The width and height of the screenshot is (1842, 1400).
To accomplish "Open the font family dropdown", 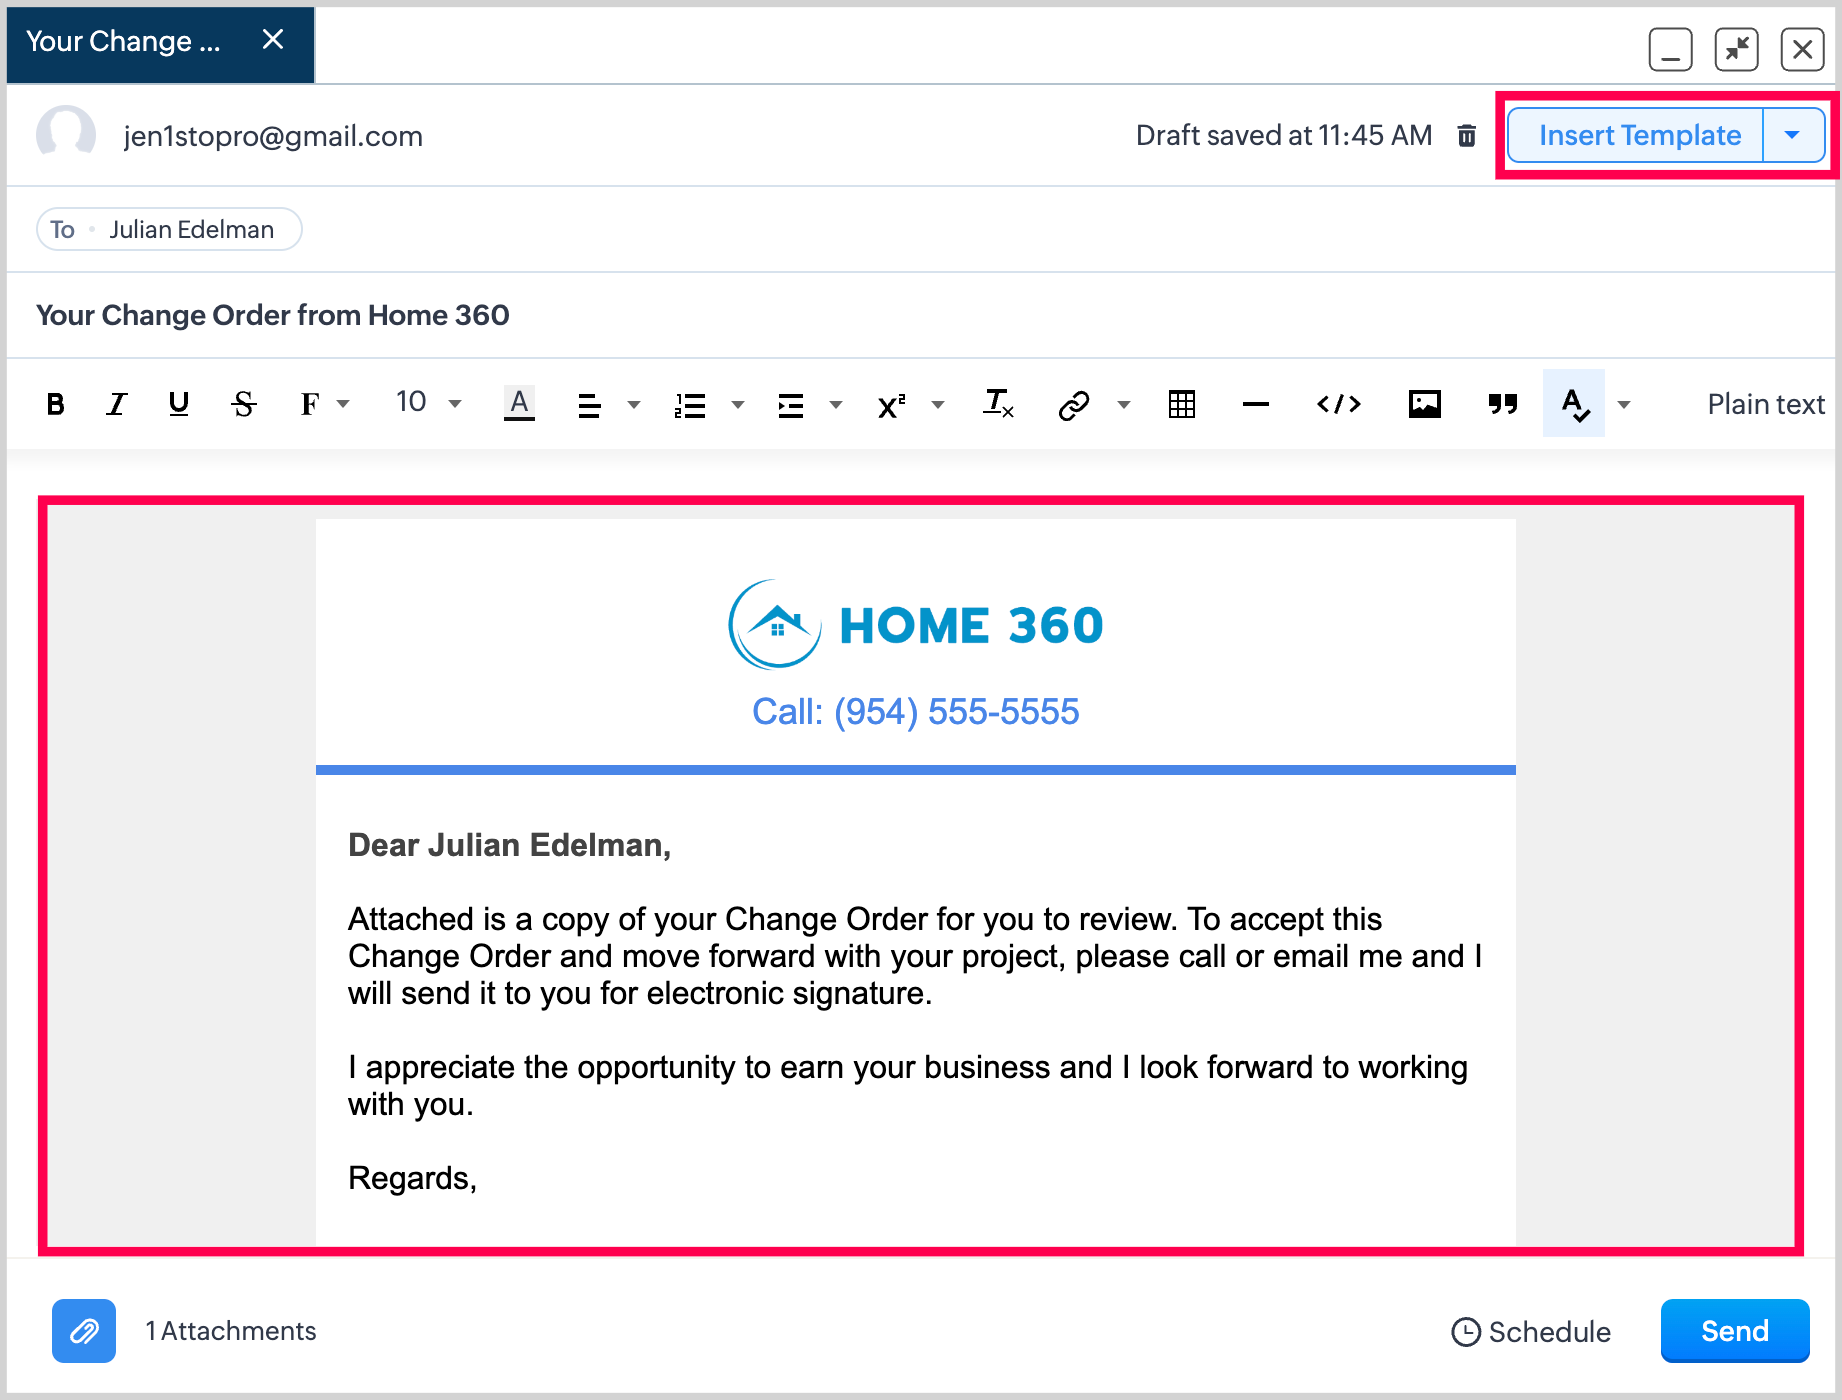I will (x=324, y=404).
